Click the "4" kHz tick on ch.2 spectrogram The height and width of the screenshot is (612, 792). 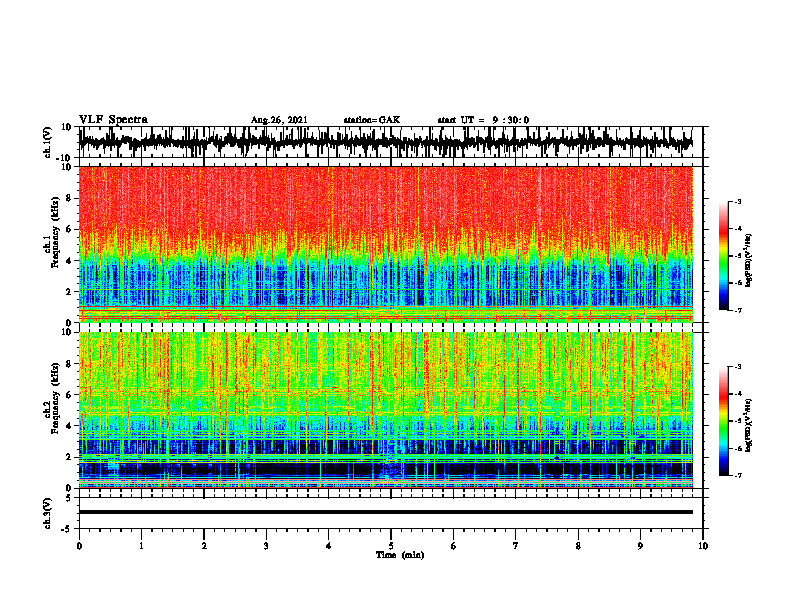click(x=70, y=426)
